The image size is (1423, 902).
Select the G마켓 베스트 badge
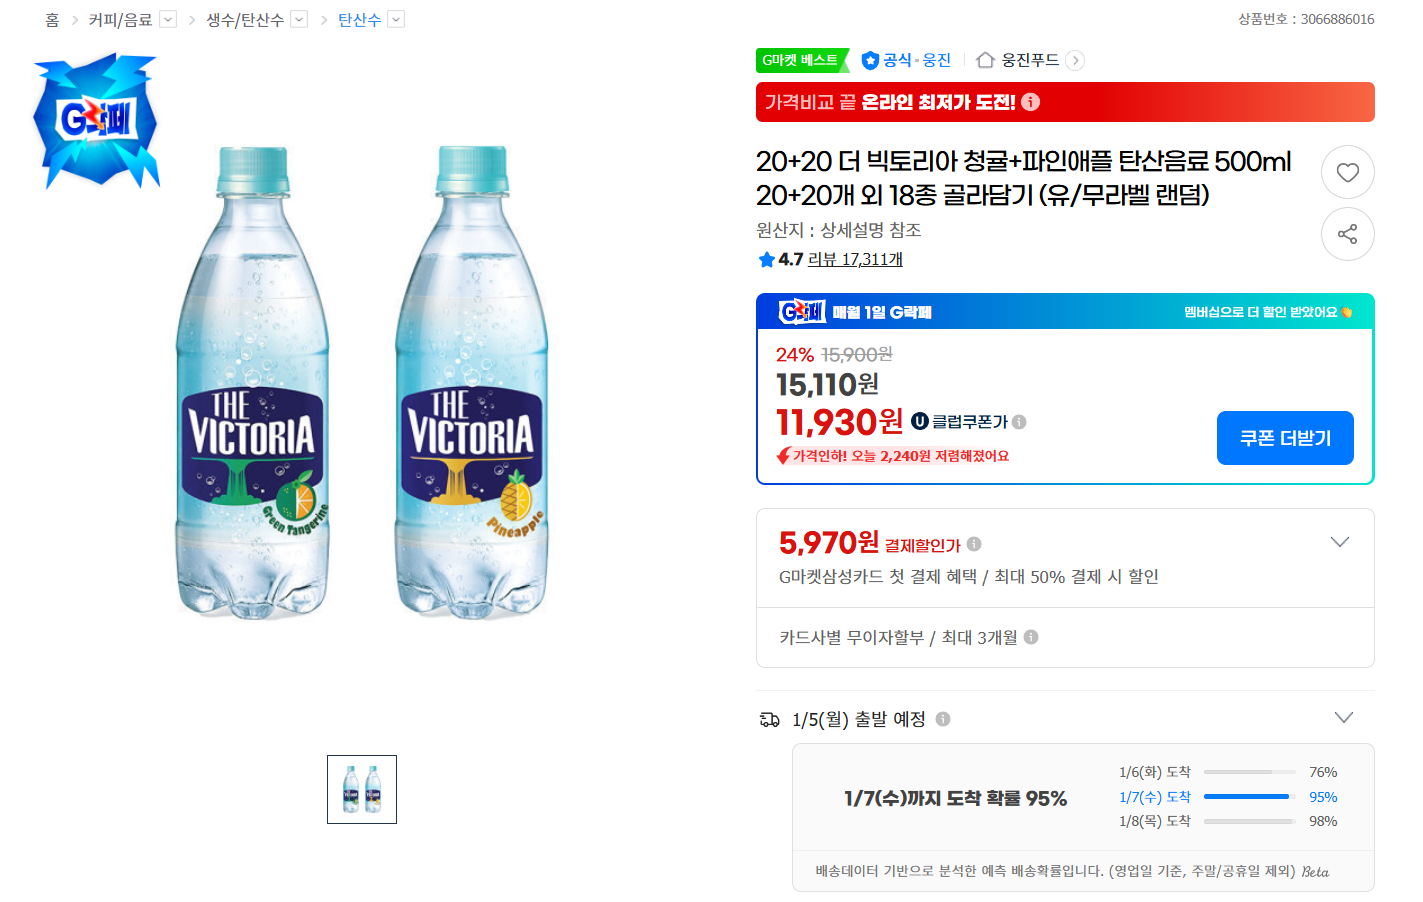point(801,60)
